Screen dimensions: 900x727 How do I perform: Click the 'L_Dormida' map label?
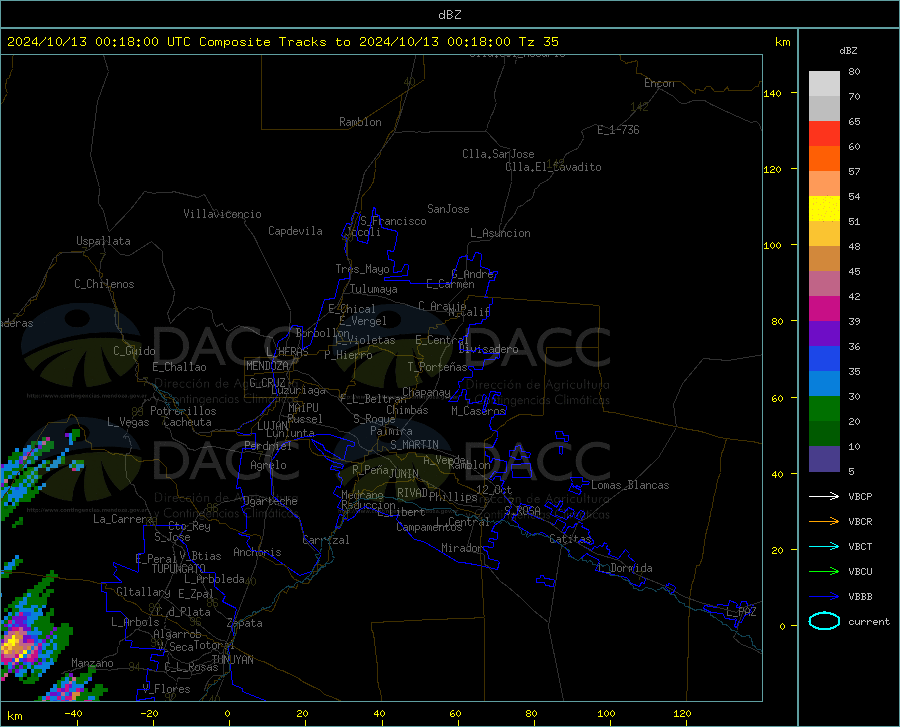click(x=624, y=568)
